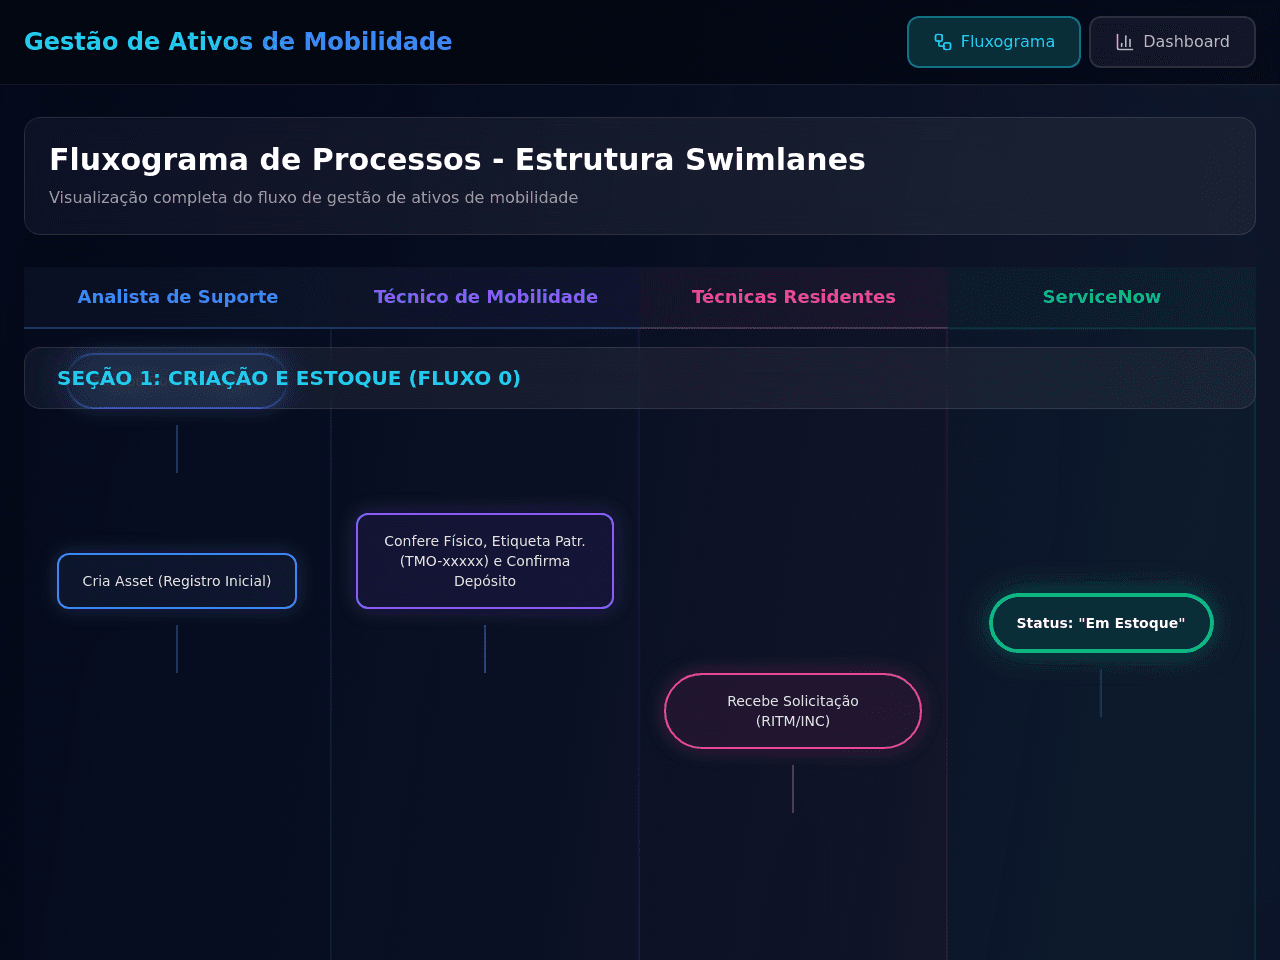Select the Cria Asset (Registro Inicial) node
The image size is (1280, 960).
[177, 581]
